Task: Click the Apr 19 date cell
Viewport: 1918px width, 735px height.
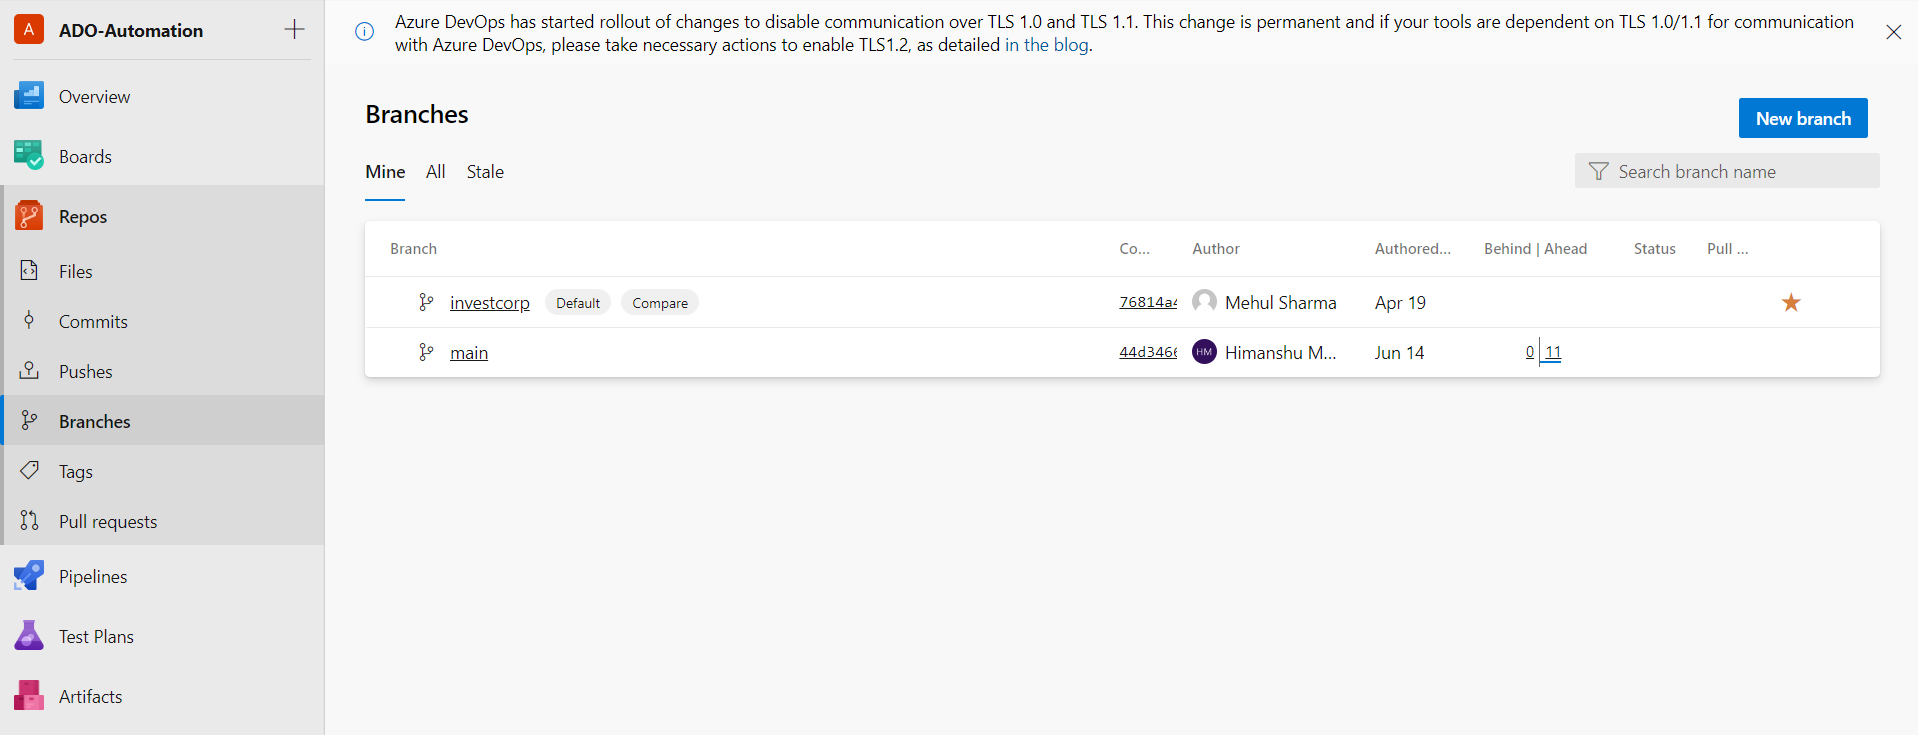Action: pos(1400,303)
